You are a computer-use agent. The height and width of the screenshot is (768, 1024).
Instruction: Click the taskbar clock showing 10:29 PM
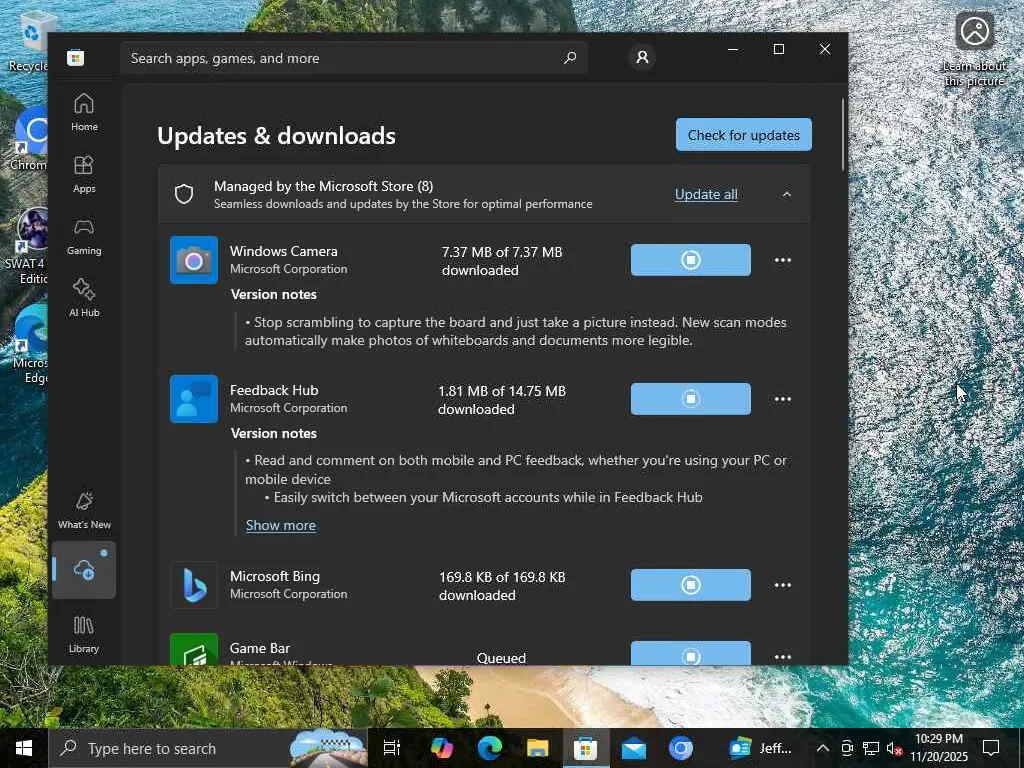coord(939,748)
